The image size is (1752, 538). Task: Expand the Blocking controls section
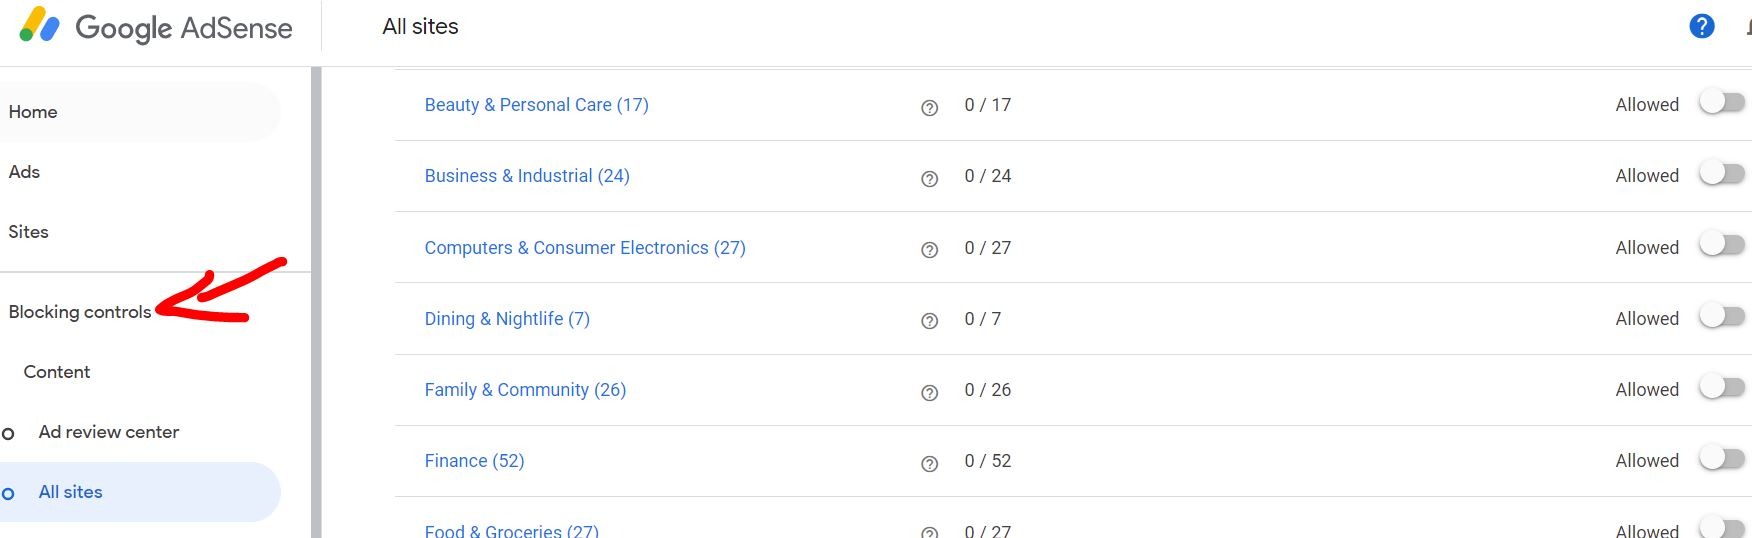[x=80, y=312]
